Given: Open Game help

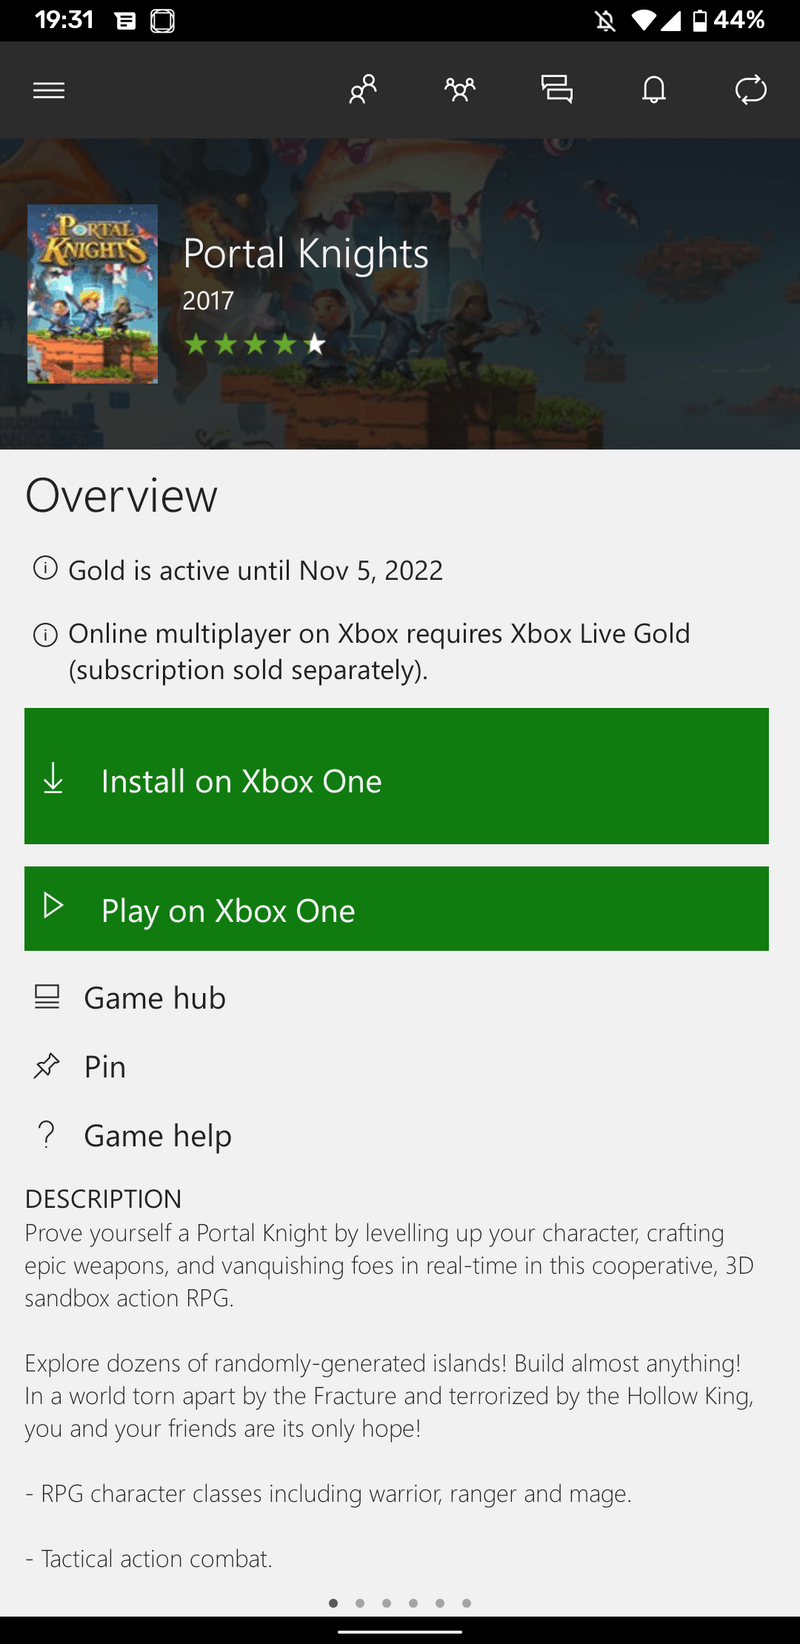Looking at the screenshot, I should point(157,1136).
